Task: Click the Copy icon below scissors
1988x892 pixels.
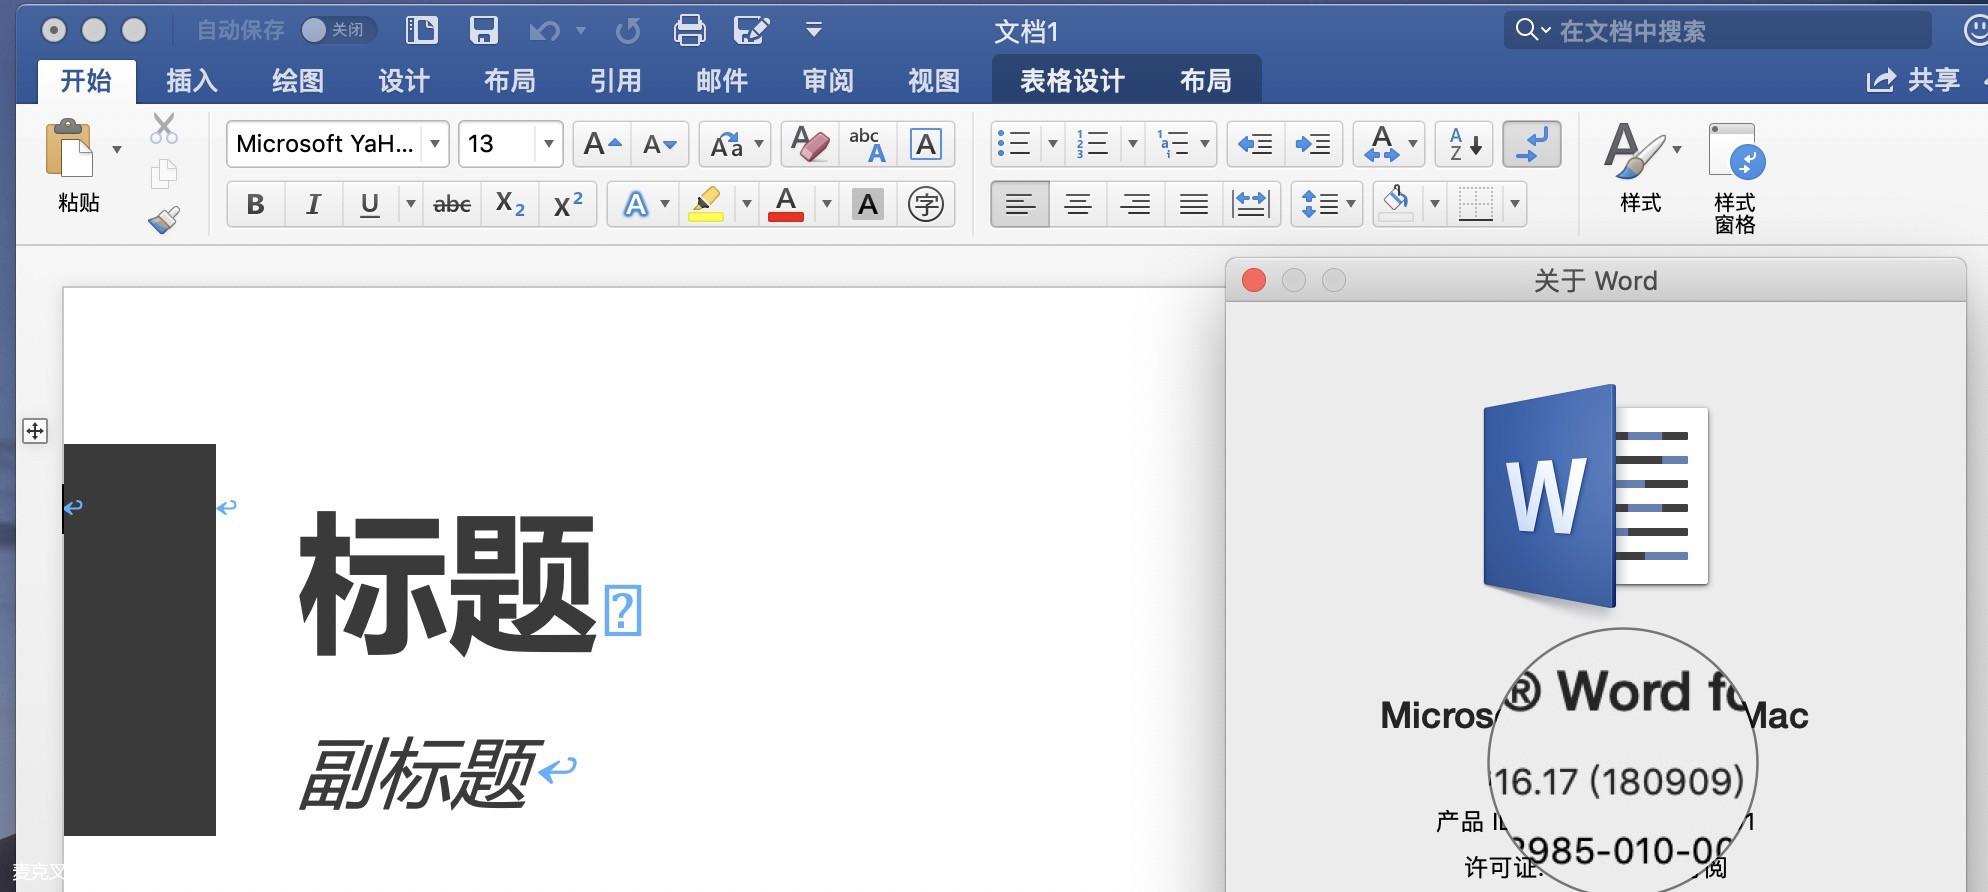Action: (164, 174)
